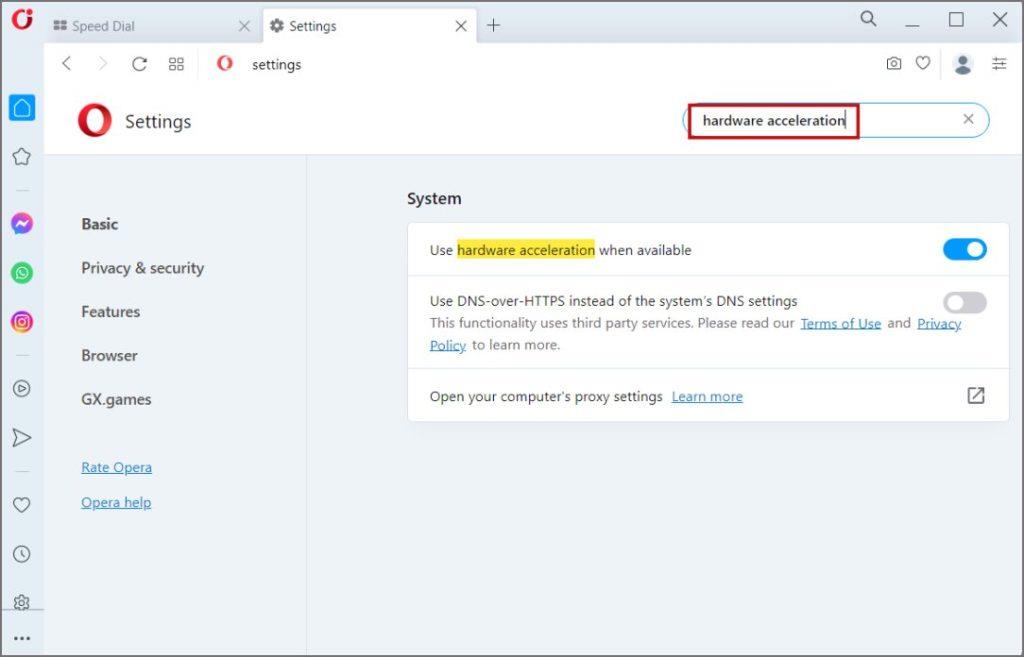Take a snapshot with camera icon
1024x657 pixels.
point(894,63)
